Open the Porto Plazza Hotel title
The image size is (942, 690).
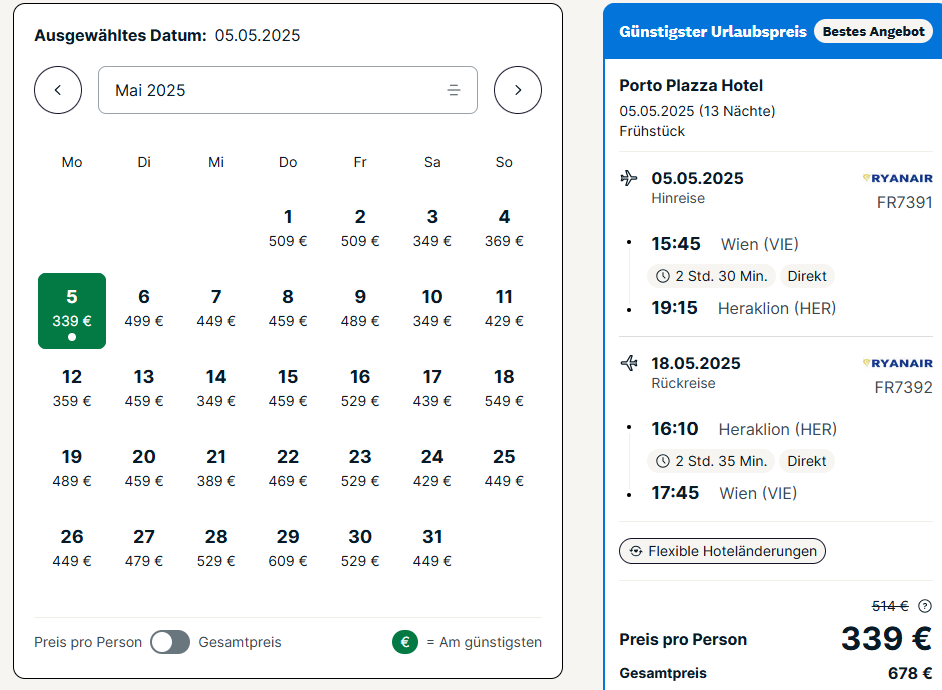(x=691, y=85)
